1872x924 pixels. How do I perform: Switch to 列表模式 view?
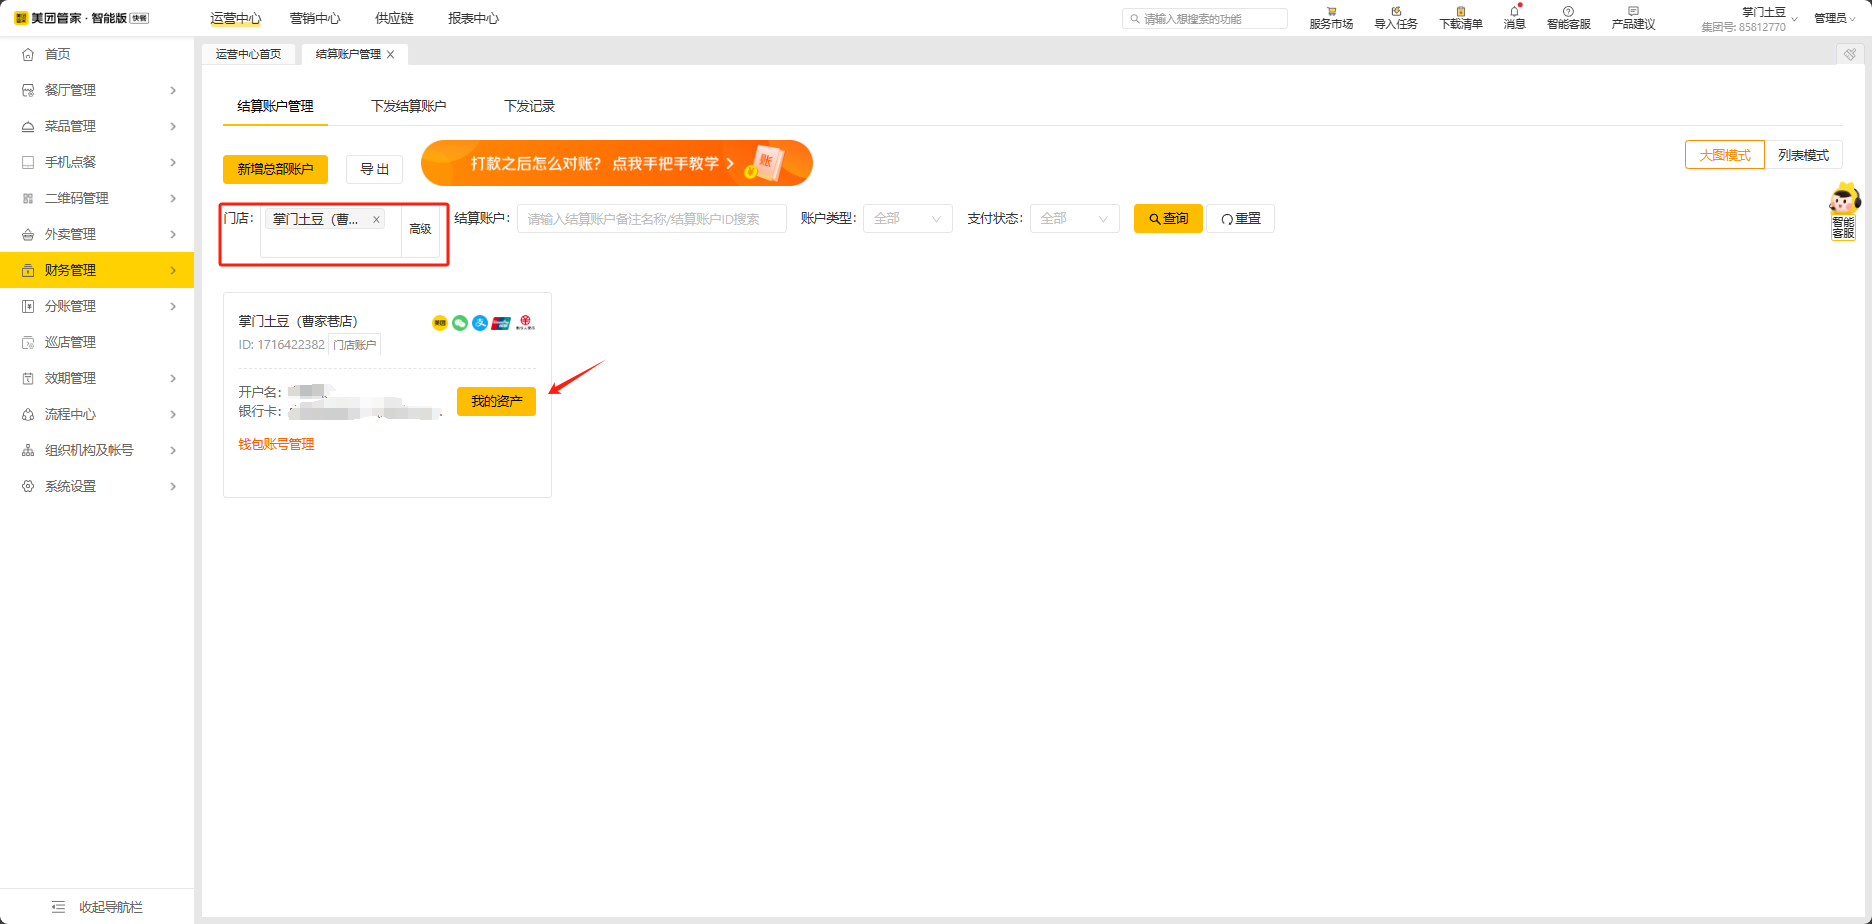(1803, 155)
